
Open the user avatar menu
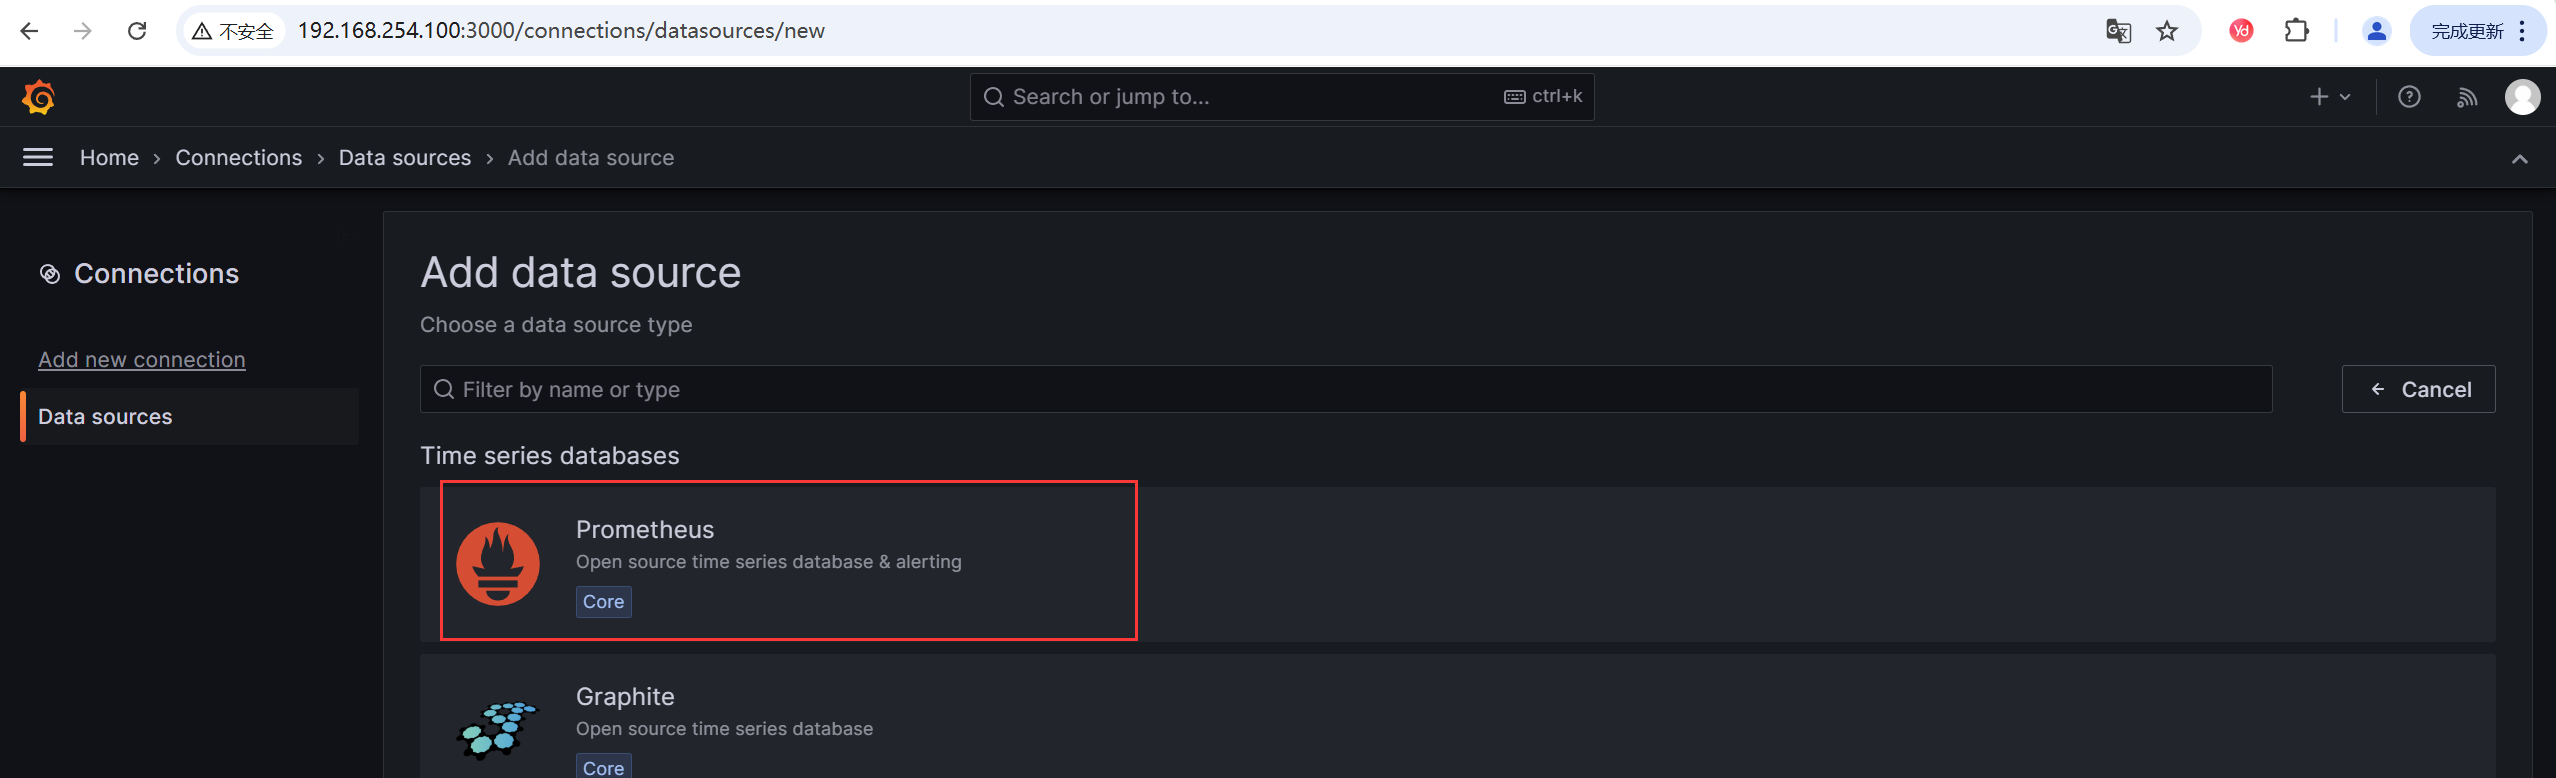point(2522,97)
